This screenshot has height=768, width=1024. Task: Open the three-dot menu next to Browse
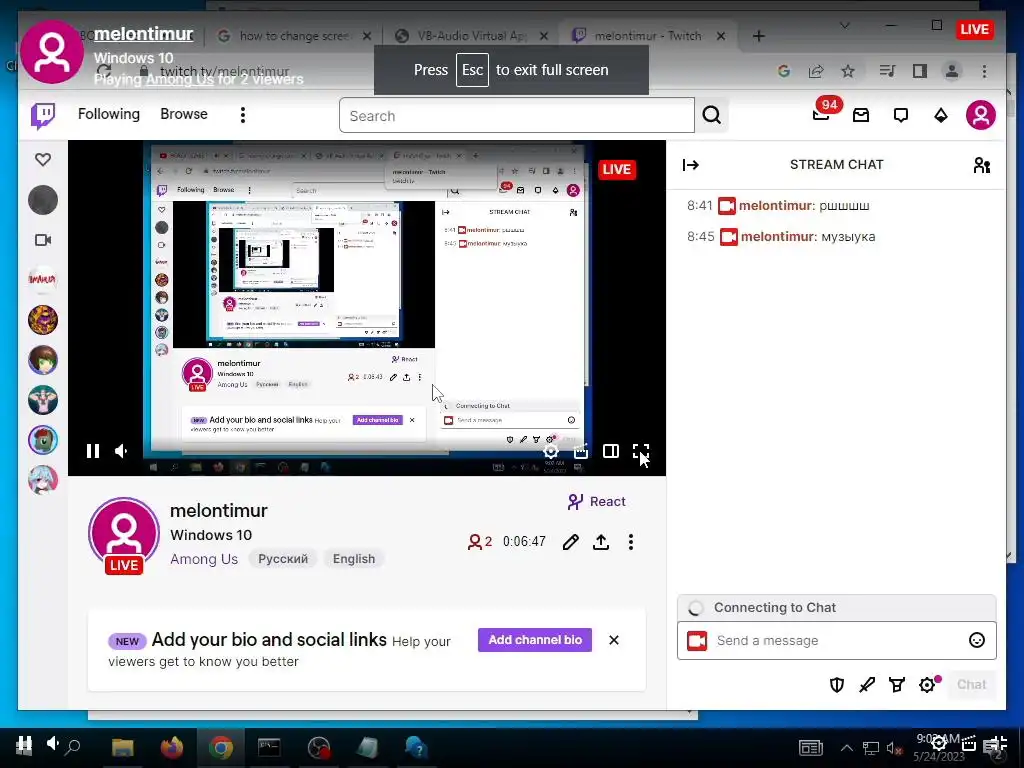coord(243,115)
